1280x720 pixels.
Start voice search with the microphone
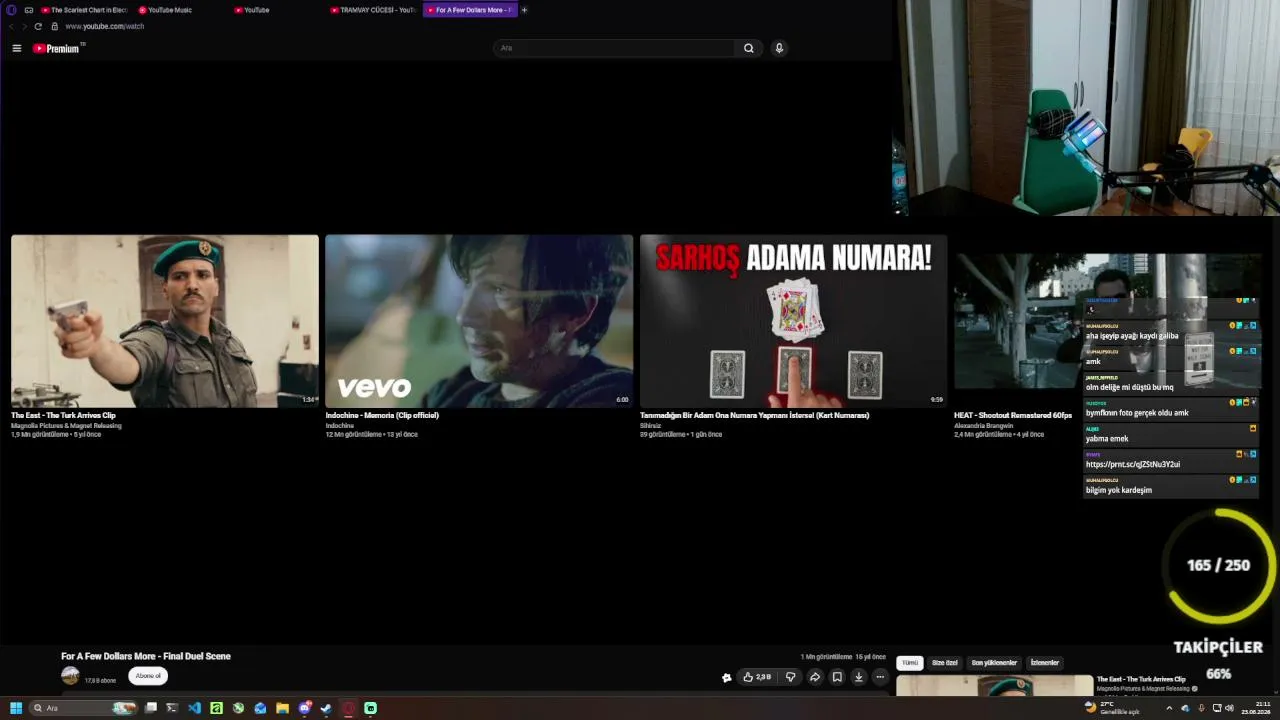[779, 48]
